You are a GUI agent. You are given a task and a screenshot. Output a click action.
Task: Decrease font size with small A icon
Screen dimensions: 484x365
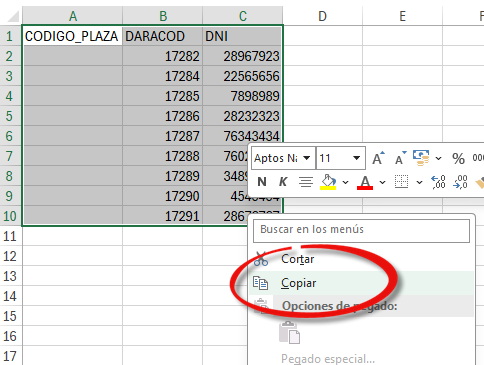tap(400, 158)
